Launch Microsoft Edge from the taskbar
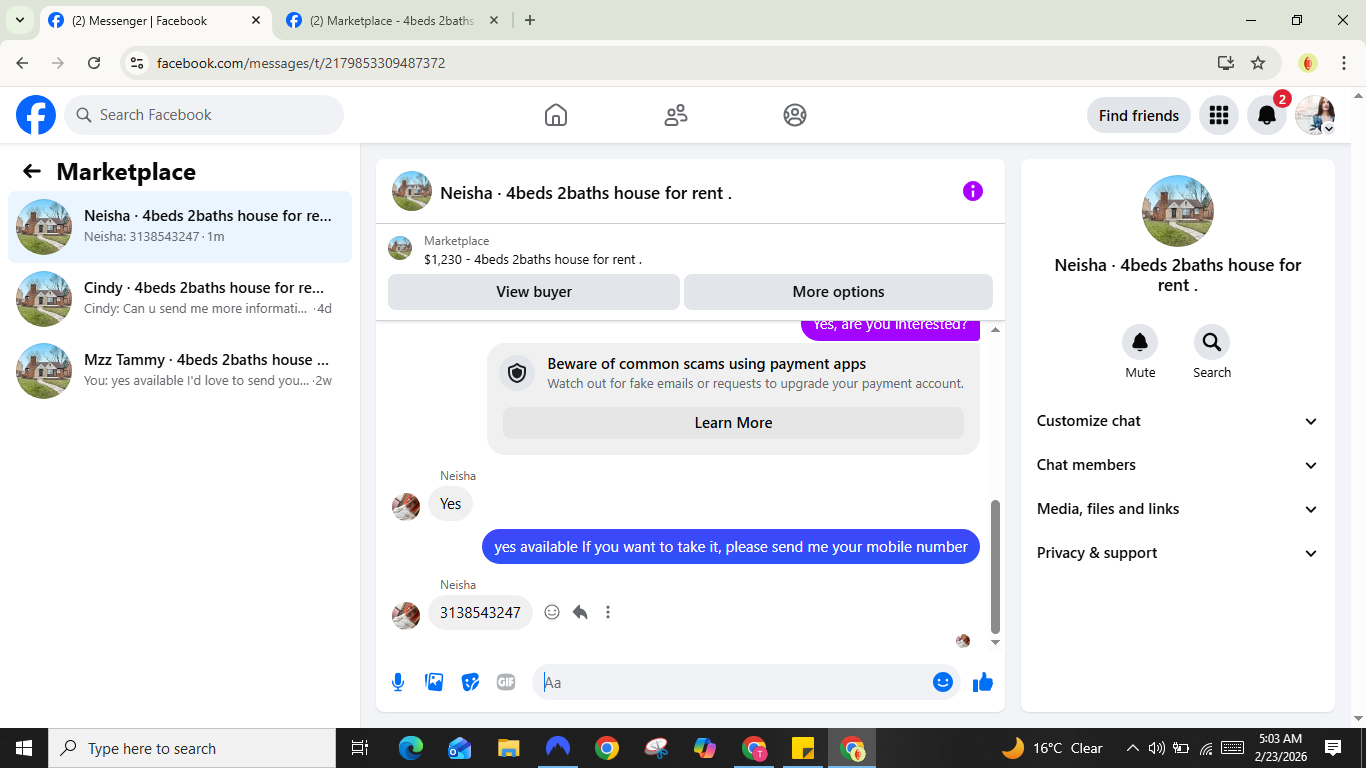This screenshot has height=768, width=1366. (x=411, y=748)
